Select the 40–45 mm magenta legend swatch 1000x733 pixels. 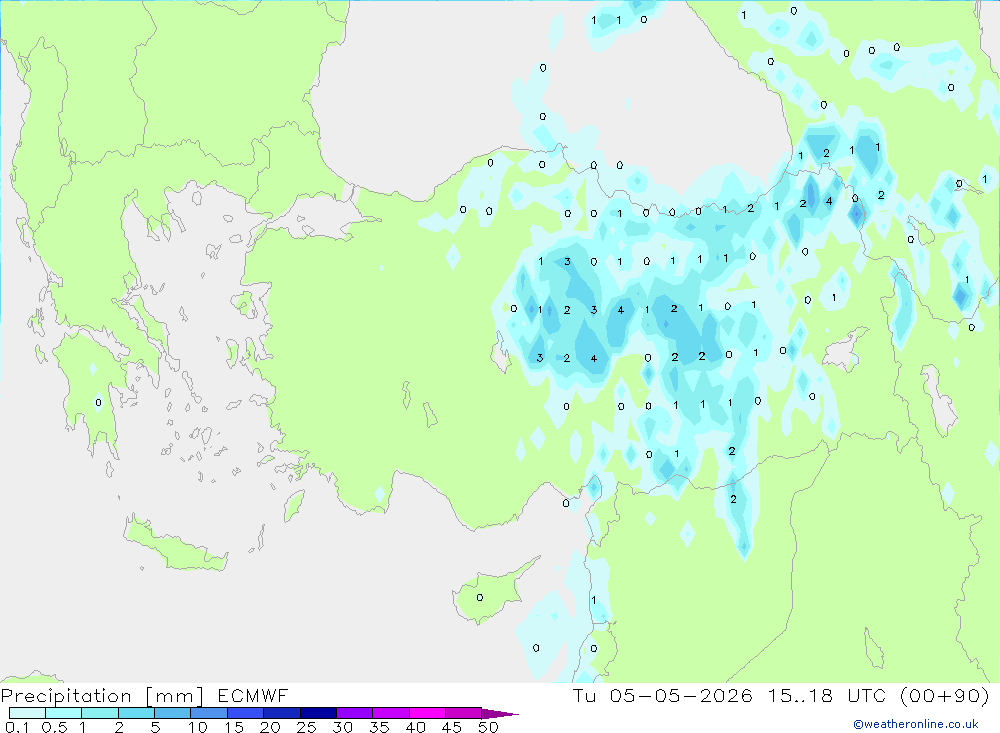click(427, 713)
